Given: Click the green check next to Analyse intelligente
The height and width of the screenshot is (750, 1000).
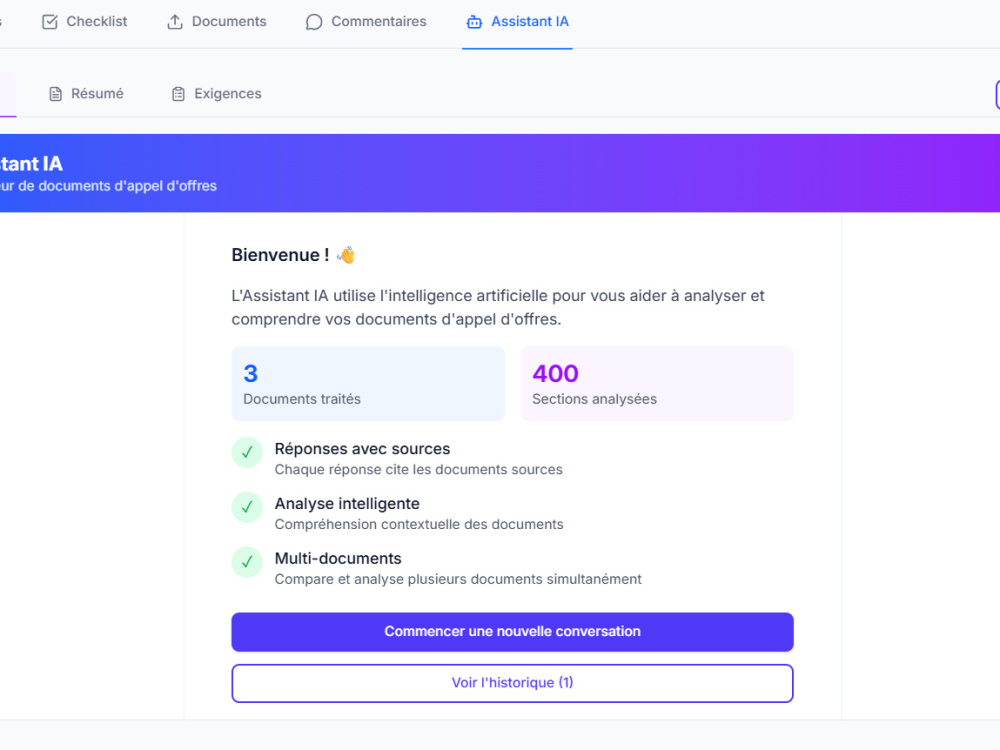Looking at the screenshot, I should 247,508.
